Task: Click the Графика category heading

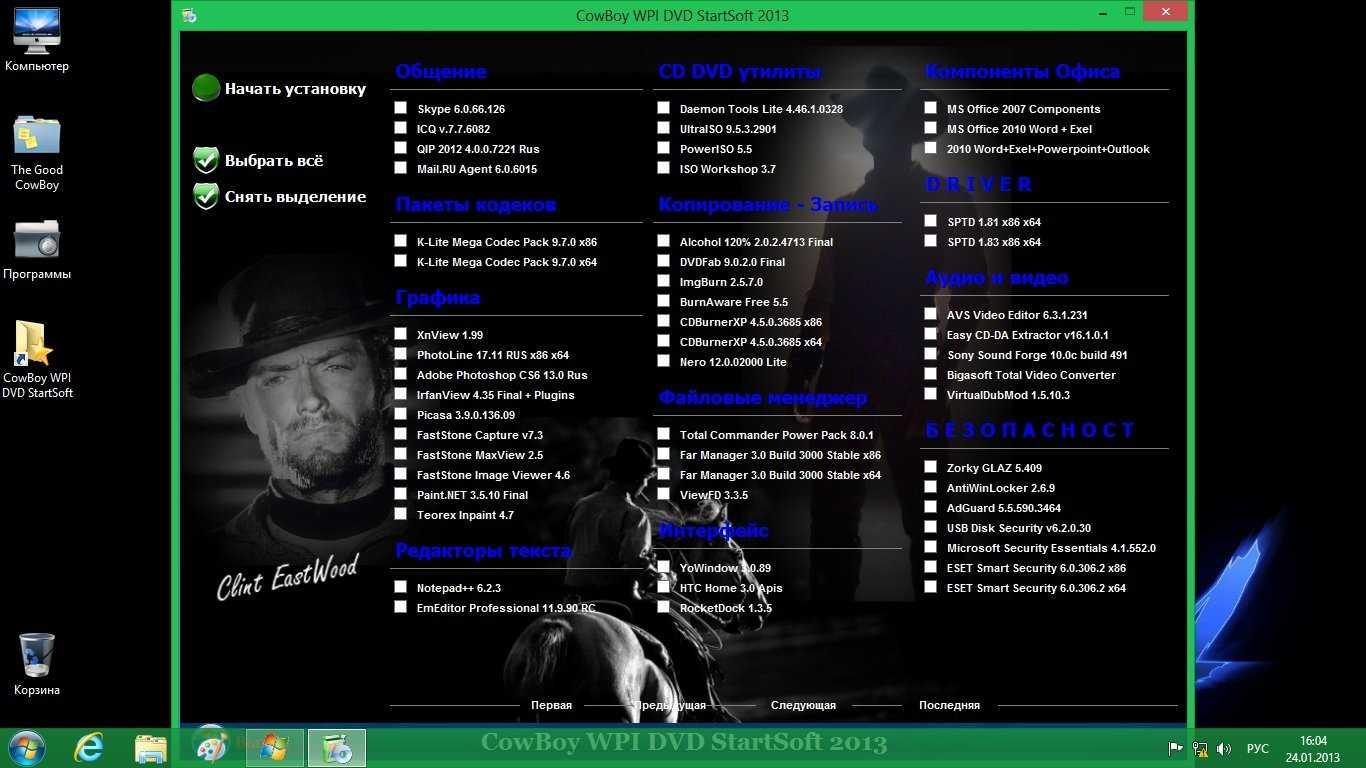Action: (437, 298)
